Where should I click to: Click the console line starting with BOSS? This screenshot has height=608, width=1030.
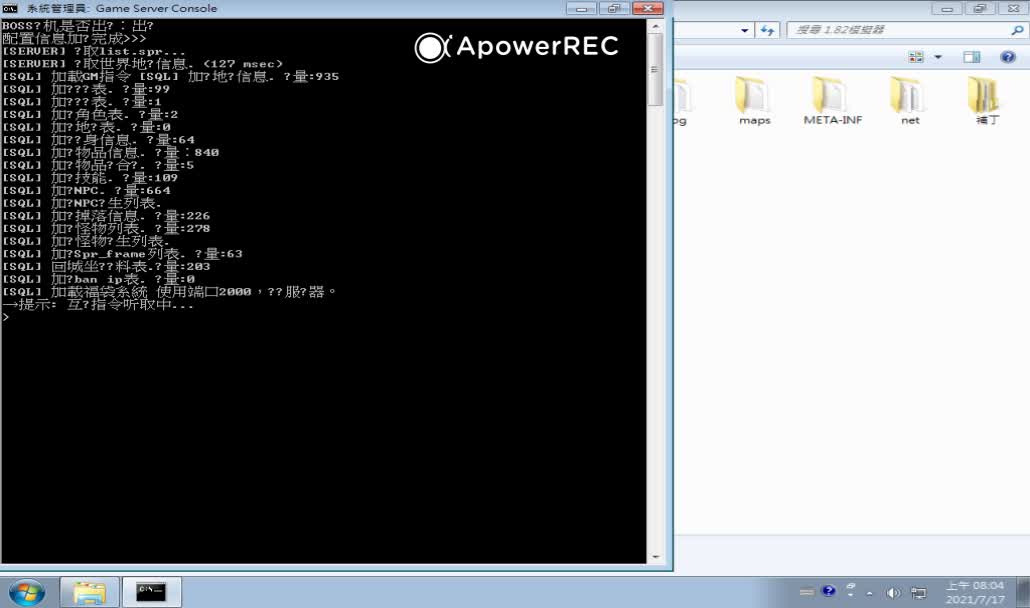point(78,26)
